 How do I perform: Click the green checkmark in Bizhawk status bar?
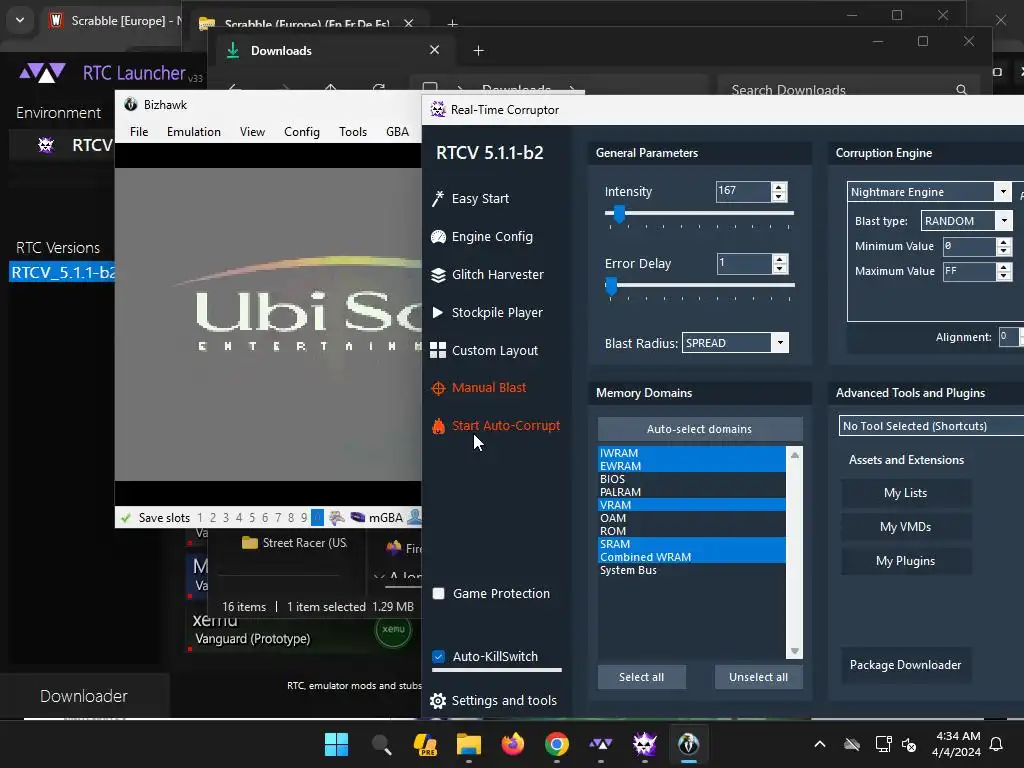click(x=125, y=518)
